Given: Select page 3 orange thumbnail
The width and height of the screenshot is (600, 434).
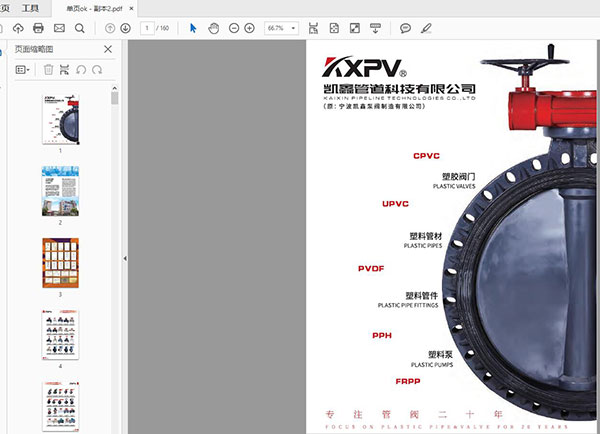Looking at the screenshot, I should pyautogui.click(x=60, y=263).
